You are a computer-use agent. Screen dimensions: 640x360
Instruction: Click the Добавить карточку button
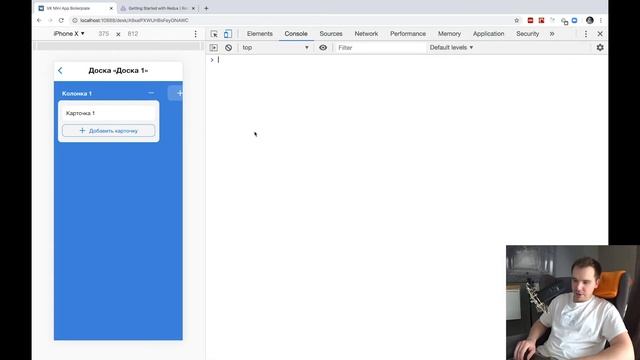(109, 131)
